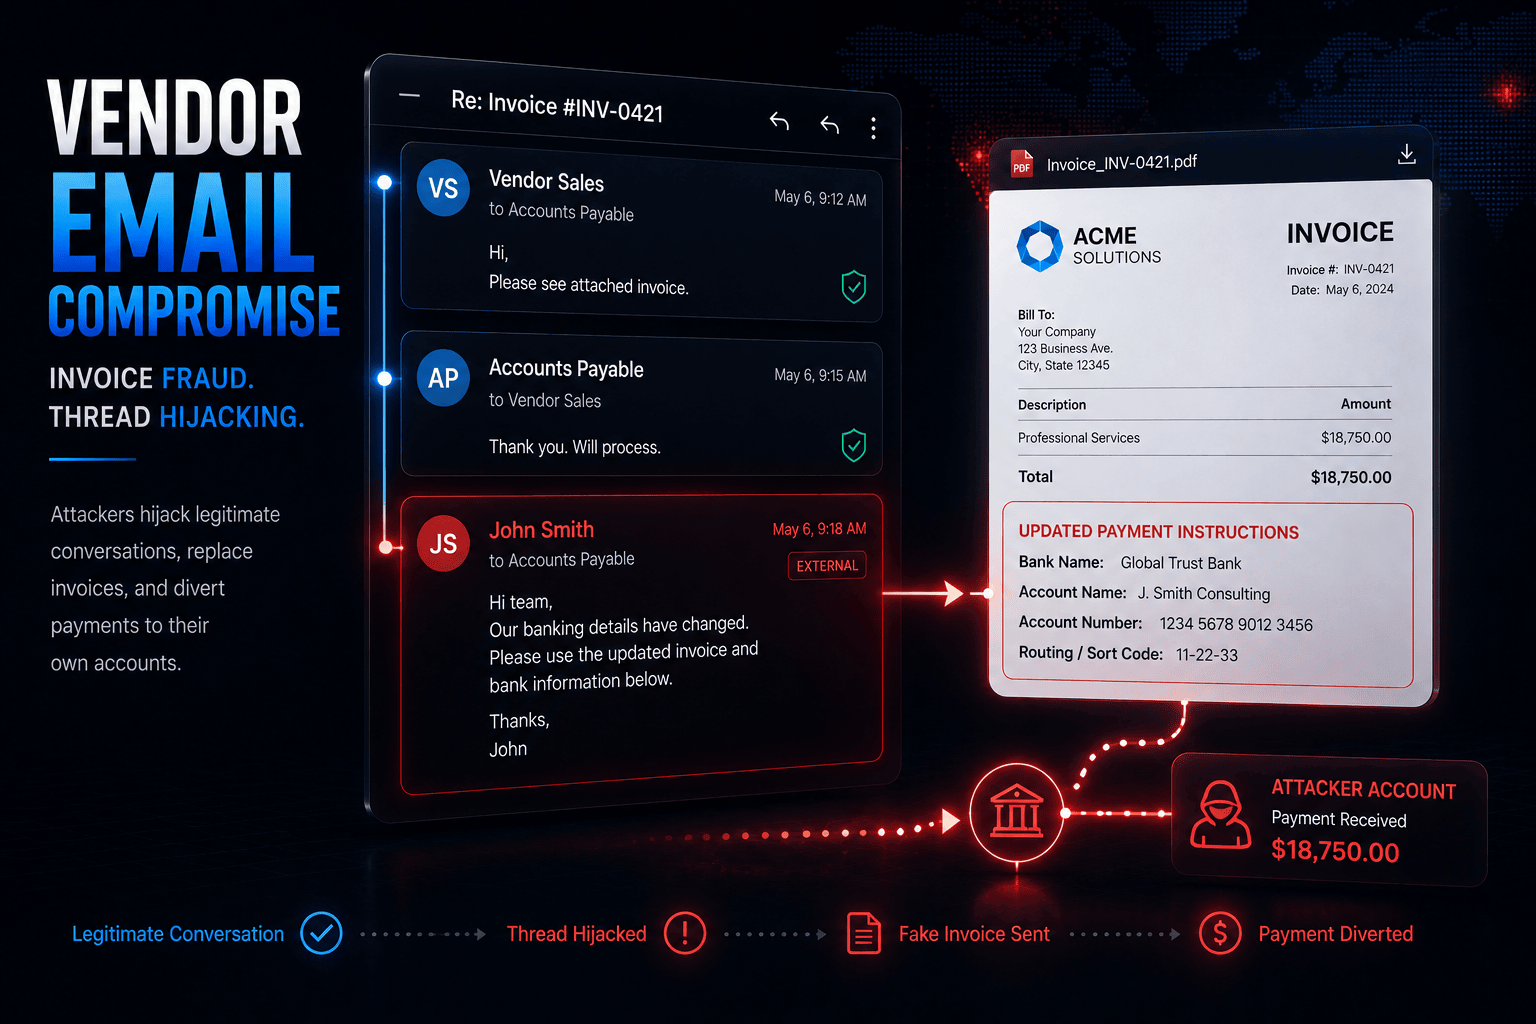Viewport: 1536px width, 1024px height.
Task: Click the Invoice_INV-0421.pdf file name
Action: (x=1122, y=163)
